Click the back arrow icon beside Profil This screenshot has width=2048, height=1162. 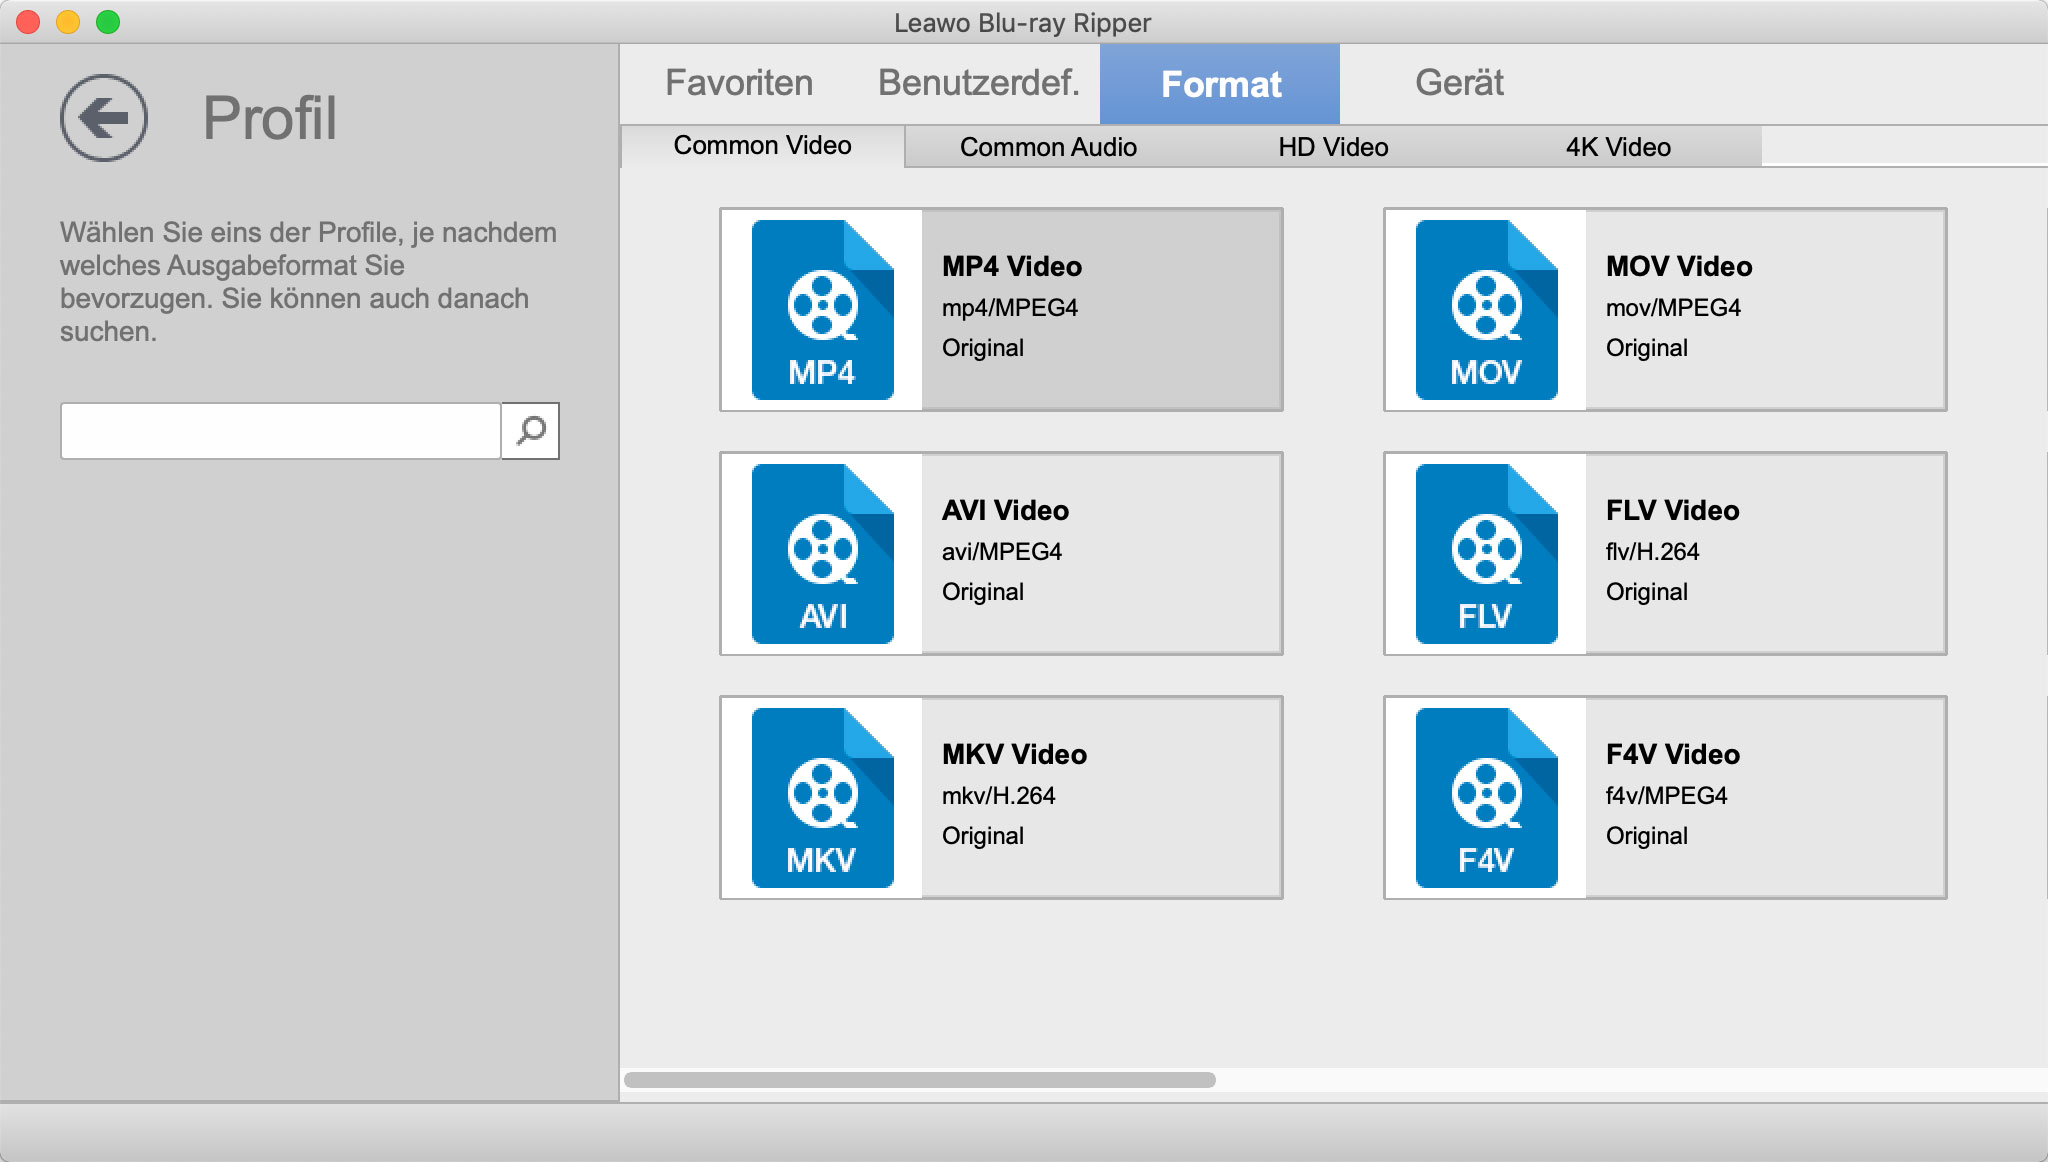[104, 118]
